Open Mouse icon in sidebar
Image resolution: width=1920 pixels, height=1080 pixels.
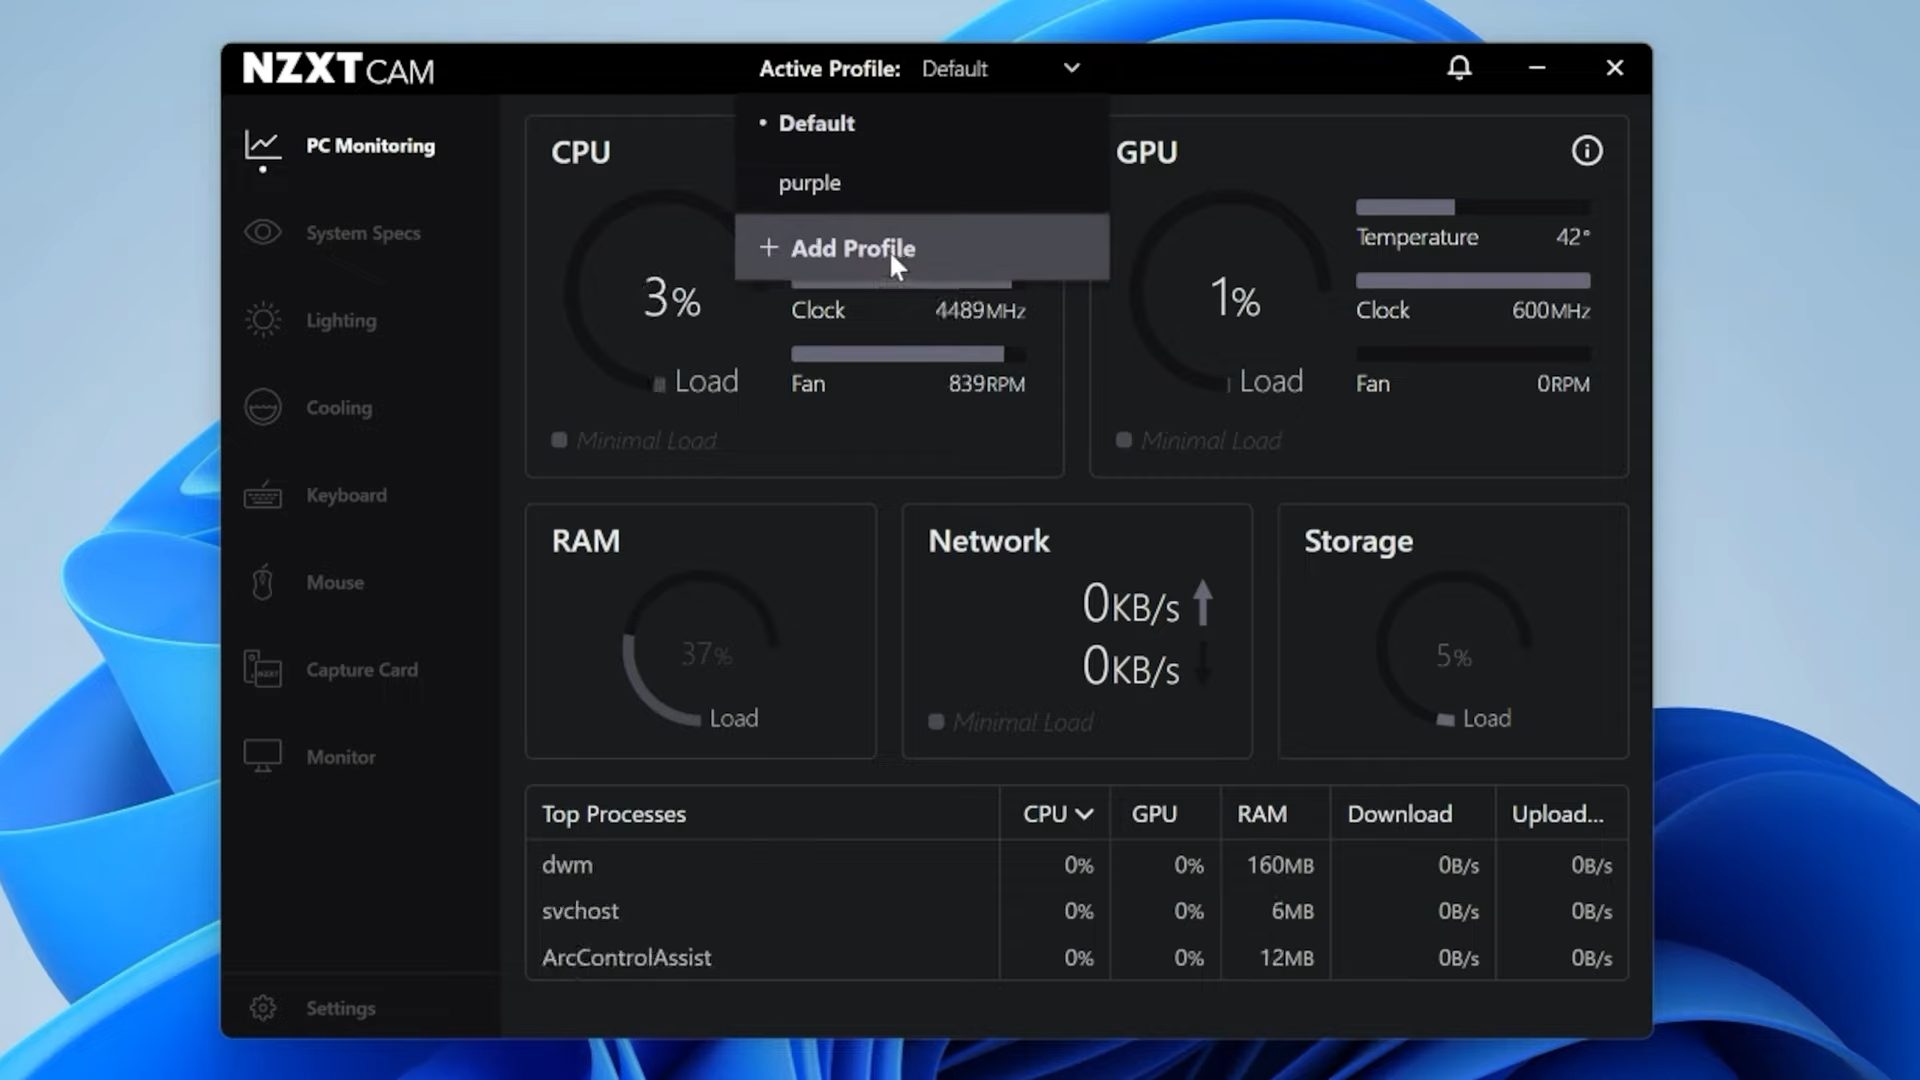click(263, 582)
